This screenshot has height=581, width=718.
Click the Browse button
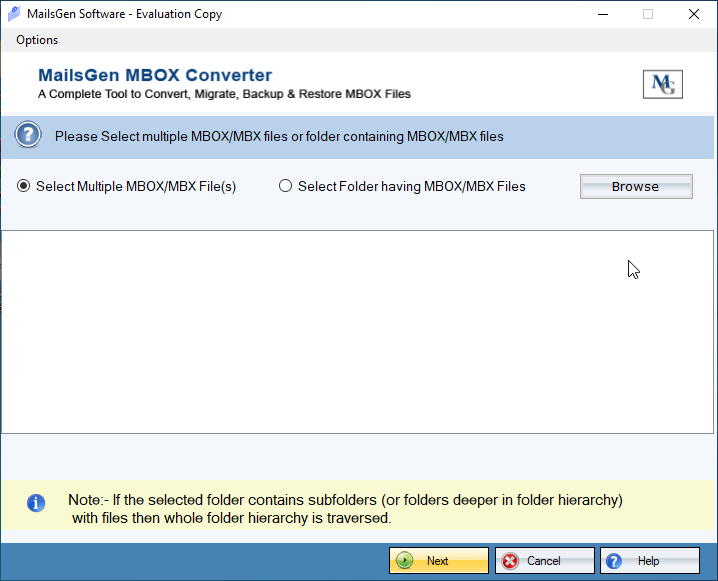636,186
